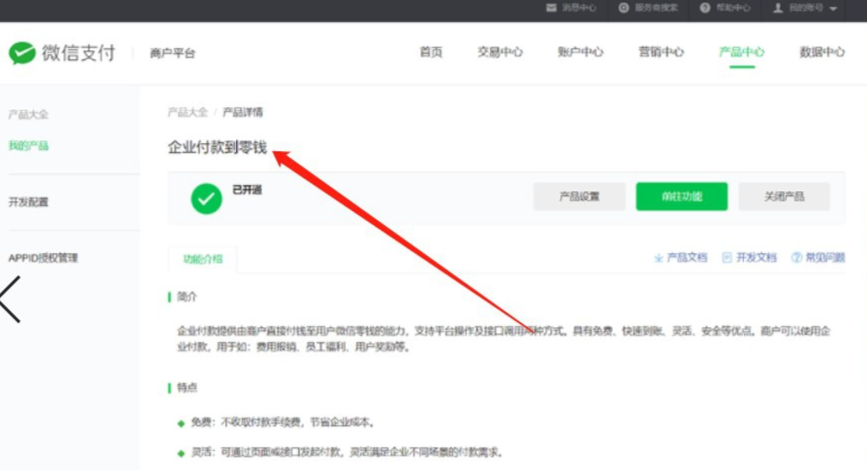The height and width of the screenshot is (470, 867).
Task: Click the 商户平台 label beside logo
Action: coord(173,54)
